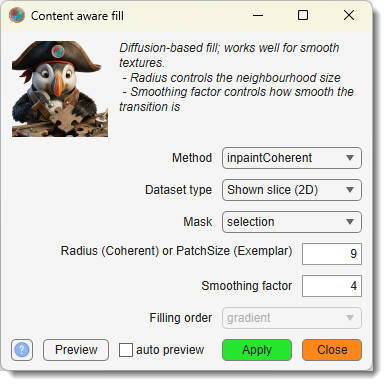The image size is (388, 386).
Task: Open help via the question mark icon
Action: point(22,350)
